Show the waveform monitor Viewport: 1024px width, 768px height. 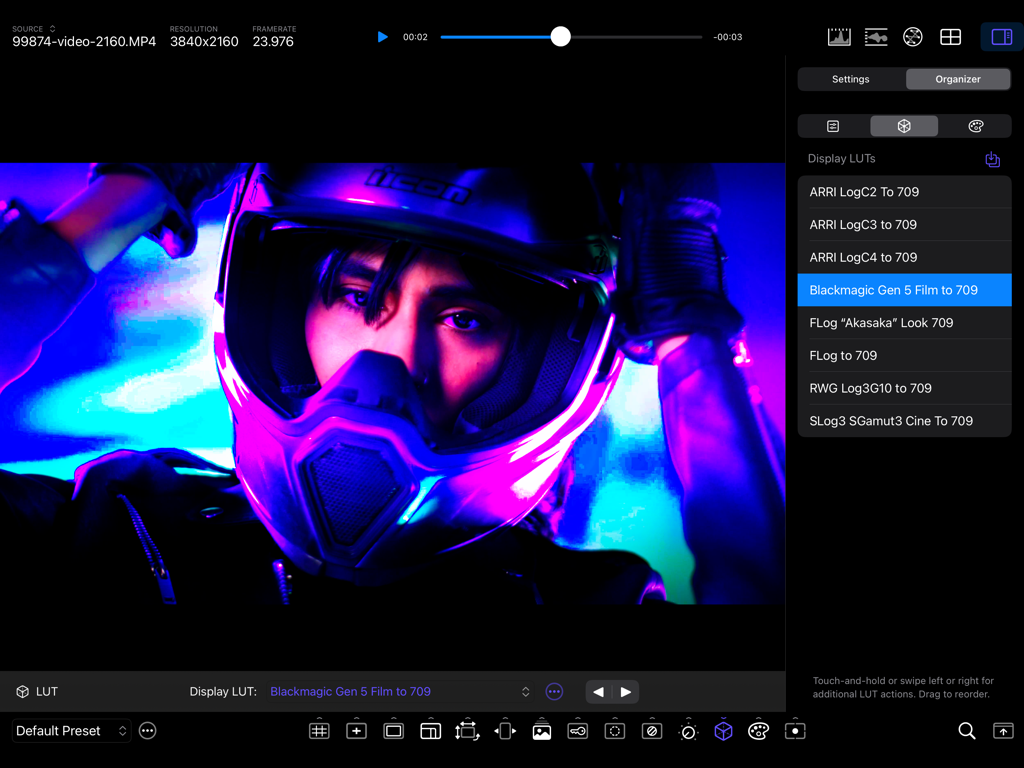click(876, 36)
